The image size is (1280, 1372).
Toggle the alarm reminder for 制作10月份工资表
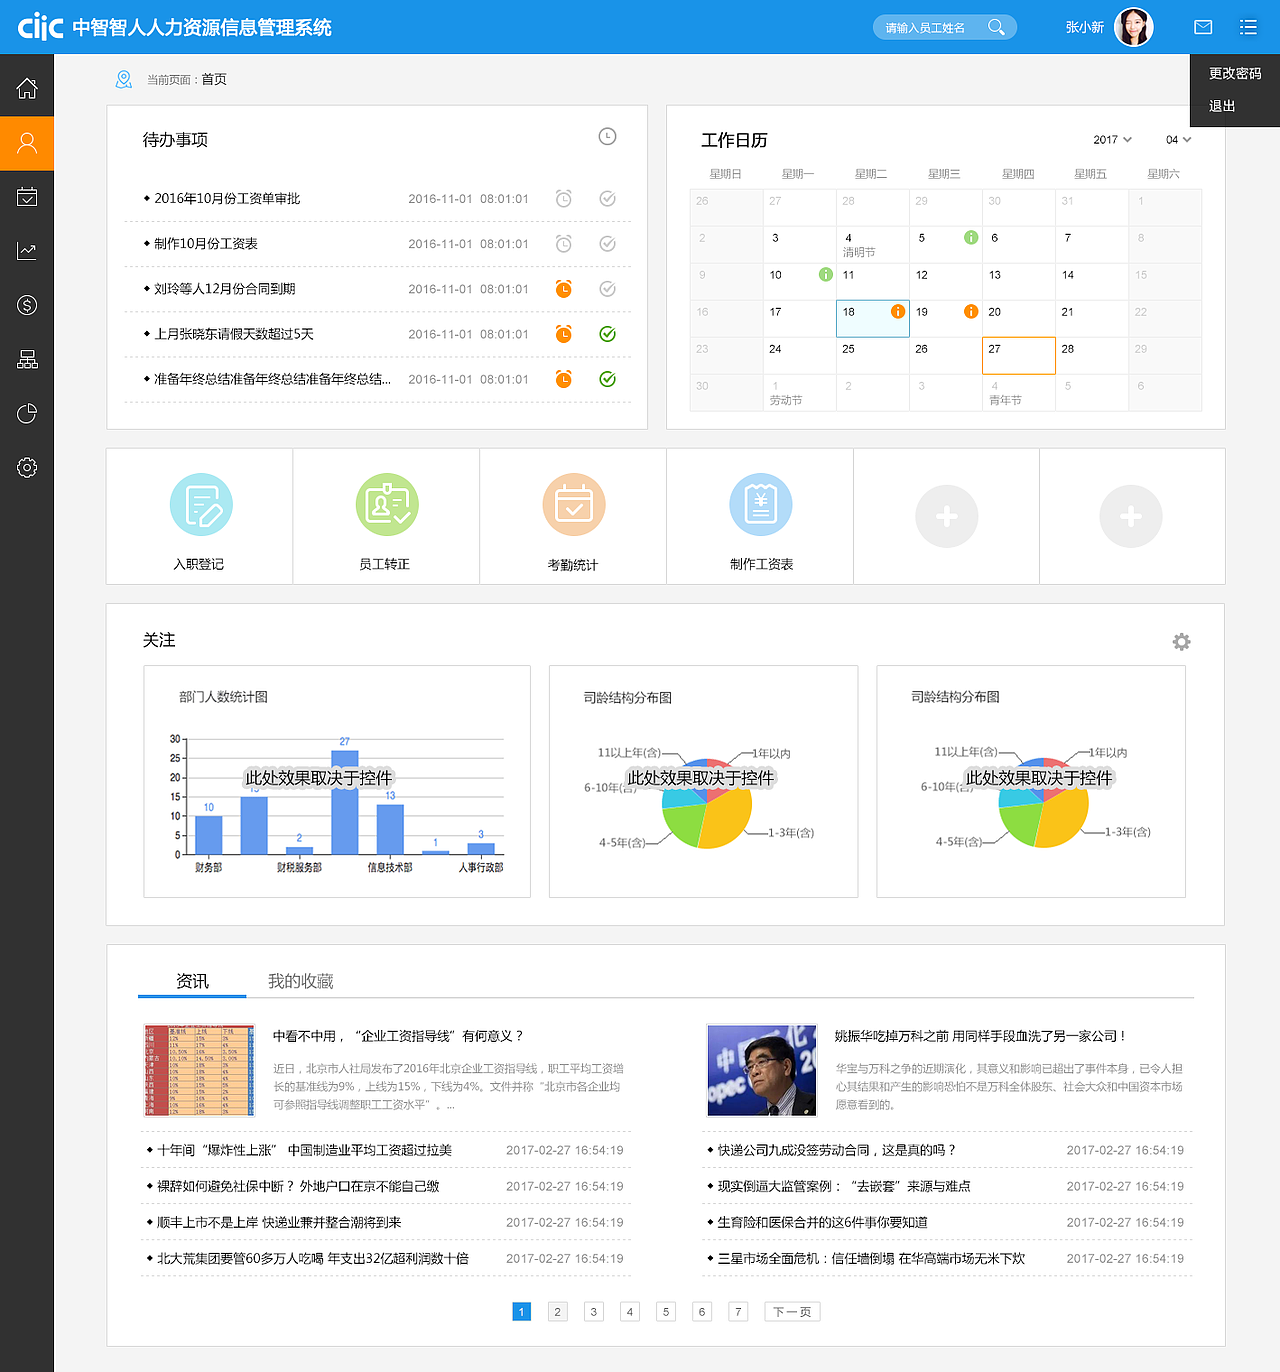pos(563,243)
